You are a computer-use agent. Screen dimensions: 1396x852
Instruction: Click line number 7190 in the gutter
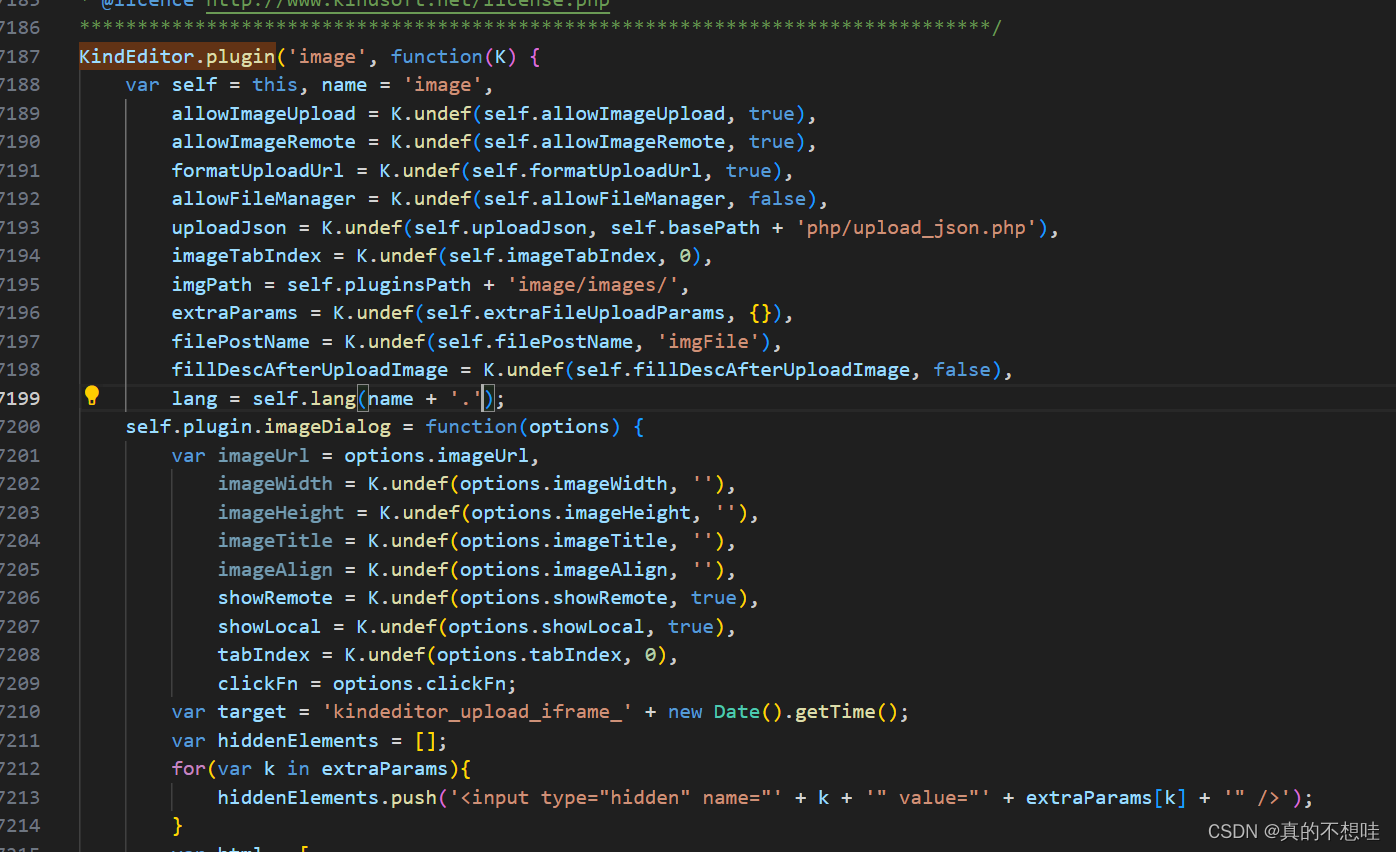(20, 141)
